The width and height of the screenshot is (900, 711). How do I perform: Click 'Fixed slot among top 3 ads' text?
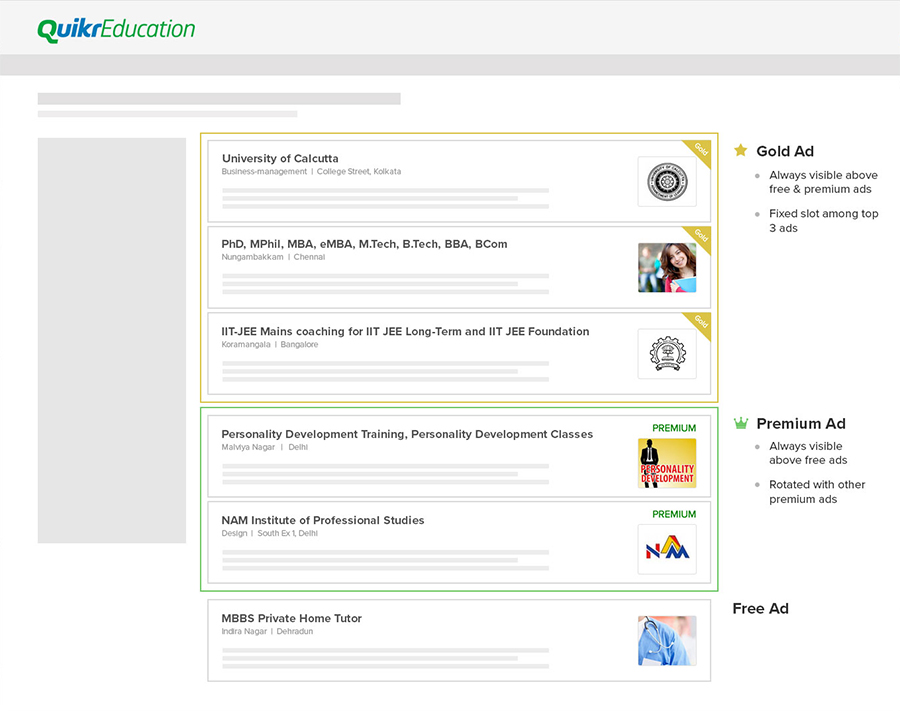tap(824, 221)
